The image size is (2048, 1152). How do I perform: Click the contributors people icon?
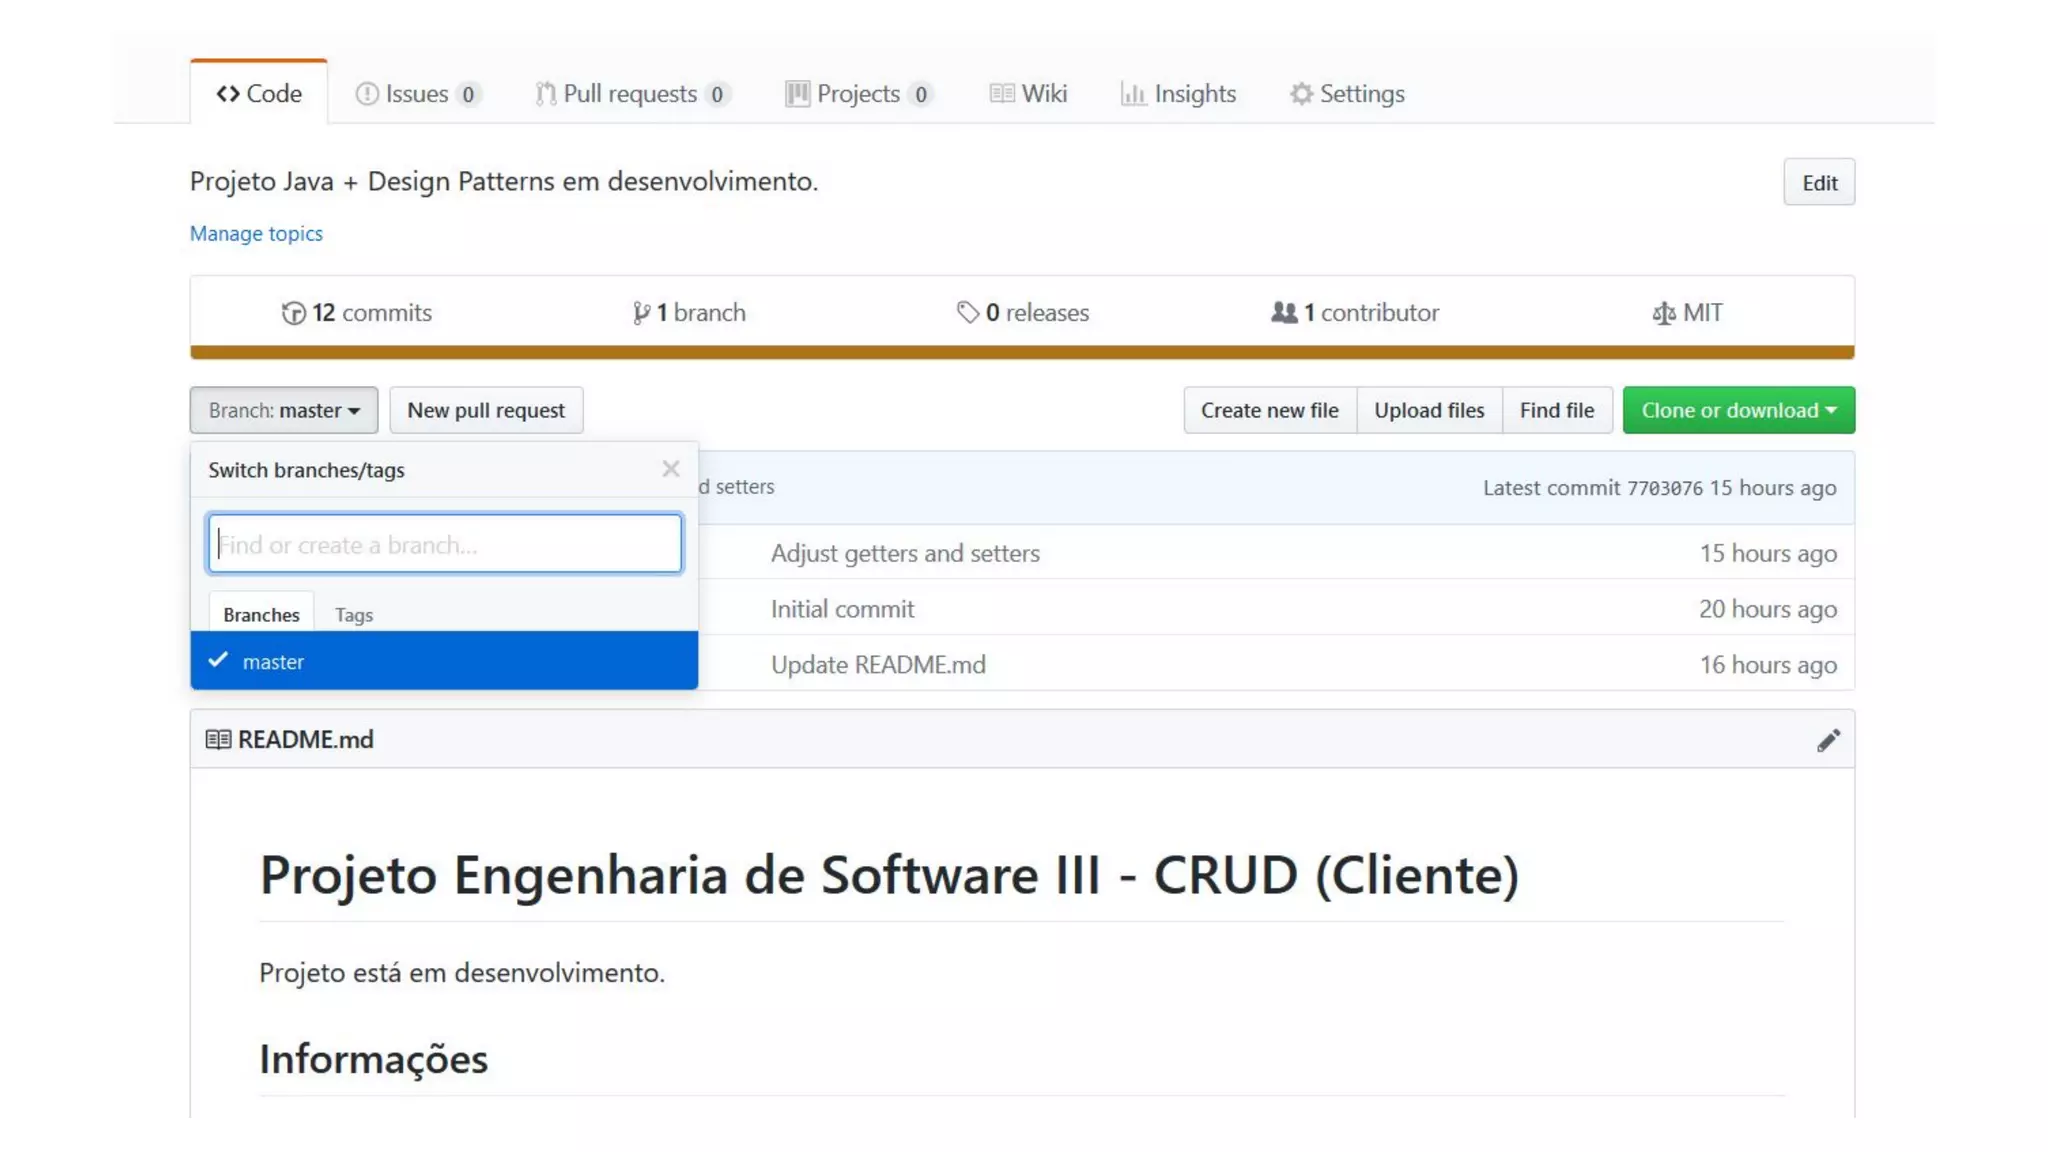tap(1284, 313)
